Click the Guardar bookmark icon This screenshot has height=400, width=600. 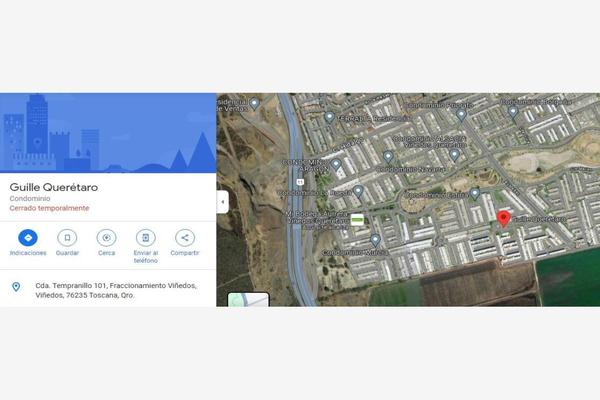coord(67,238)
